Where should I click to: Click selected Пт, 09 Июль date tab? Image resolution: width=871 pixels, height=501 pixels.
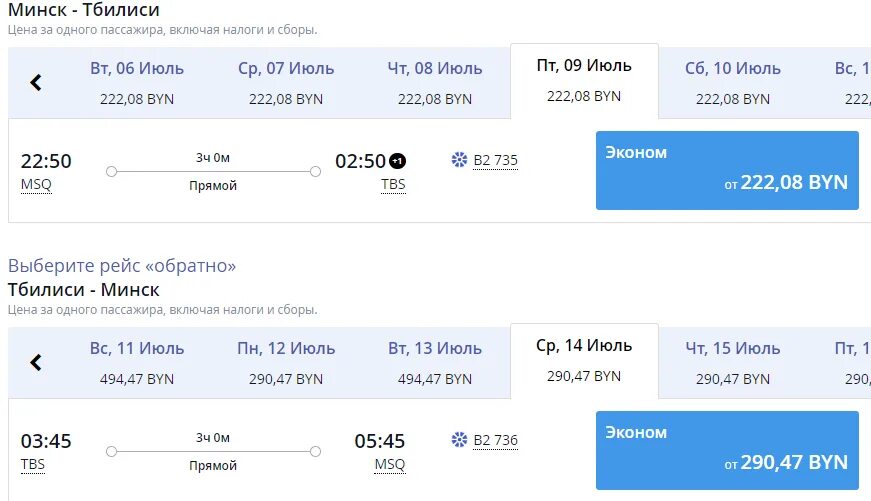(x=584, y=80)
